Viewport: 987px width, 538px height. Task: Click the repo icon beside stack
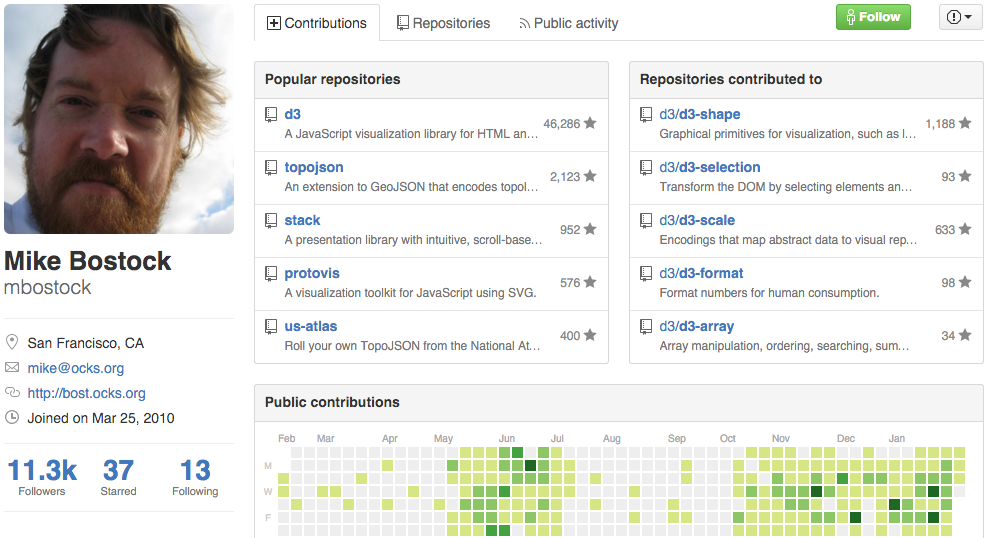click(271, 220)
